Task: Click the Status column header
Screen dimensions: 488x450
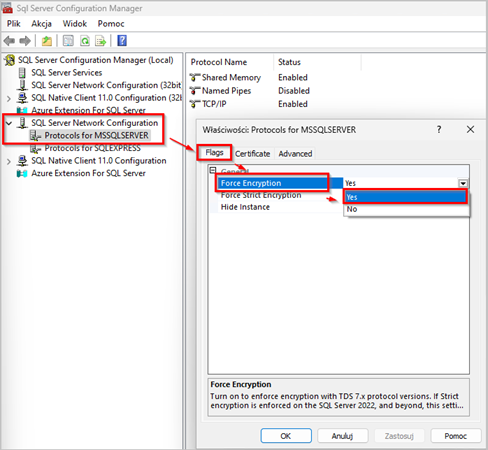Action: [x=289, y=62]
